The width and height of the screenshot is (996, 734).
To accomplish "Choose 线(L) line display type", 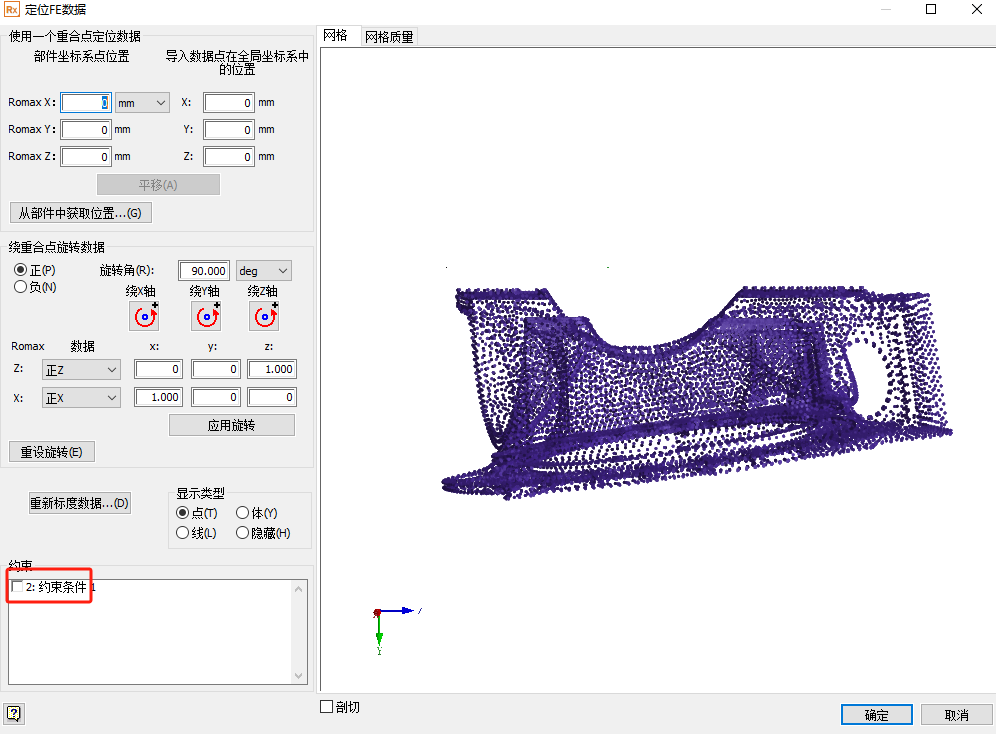I will pyautogui.click(x=182, y=533).
